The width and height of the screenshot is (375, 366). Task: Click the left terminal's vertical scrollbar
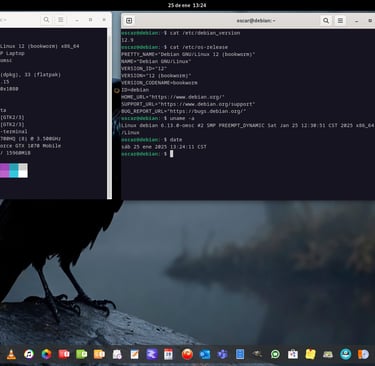pos(109,113)
